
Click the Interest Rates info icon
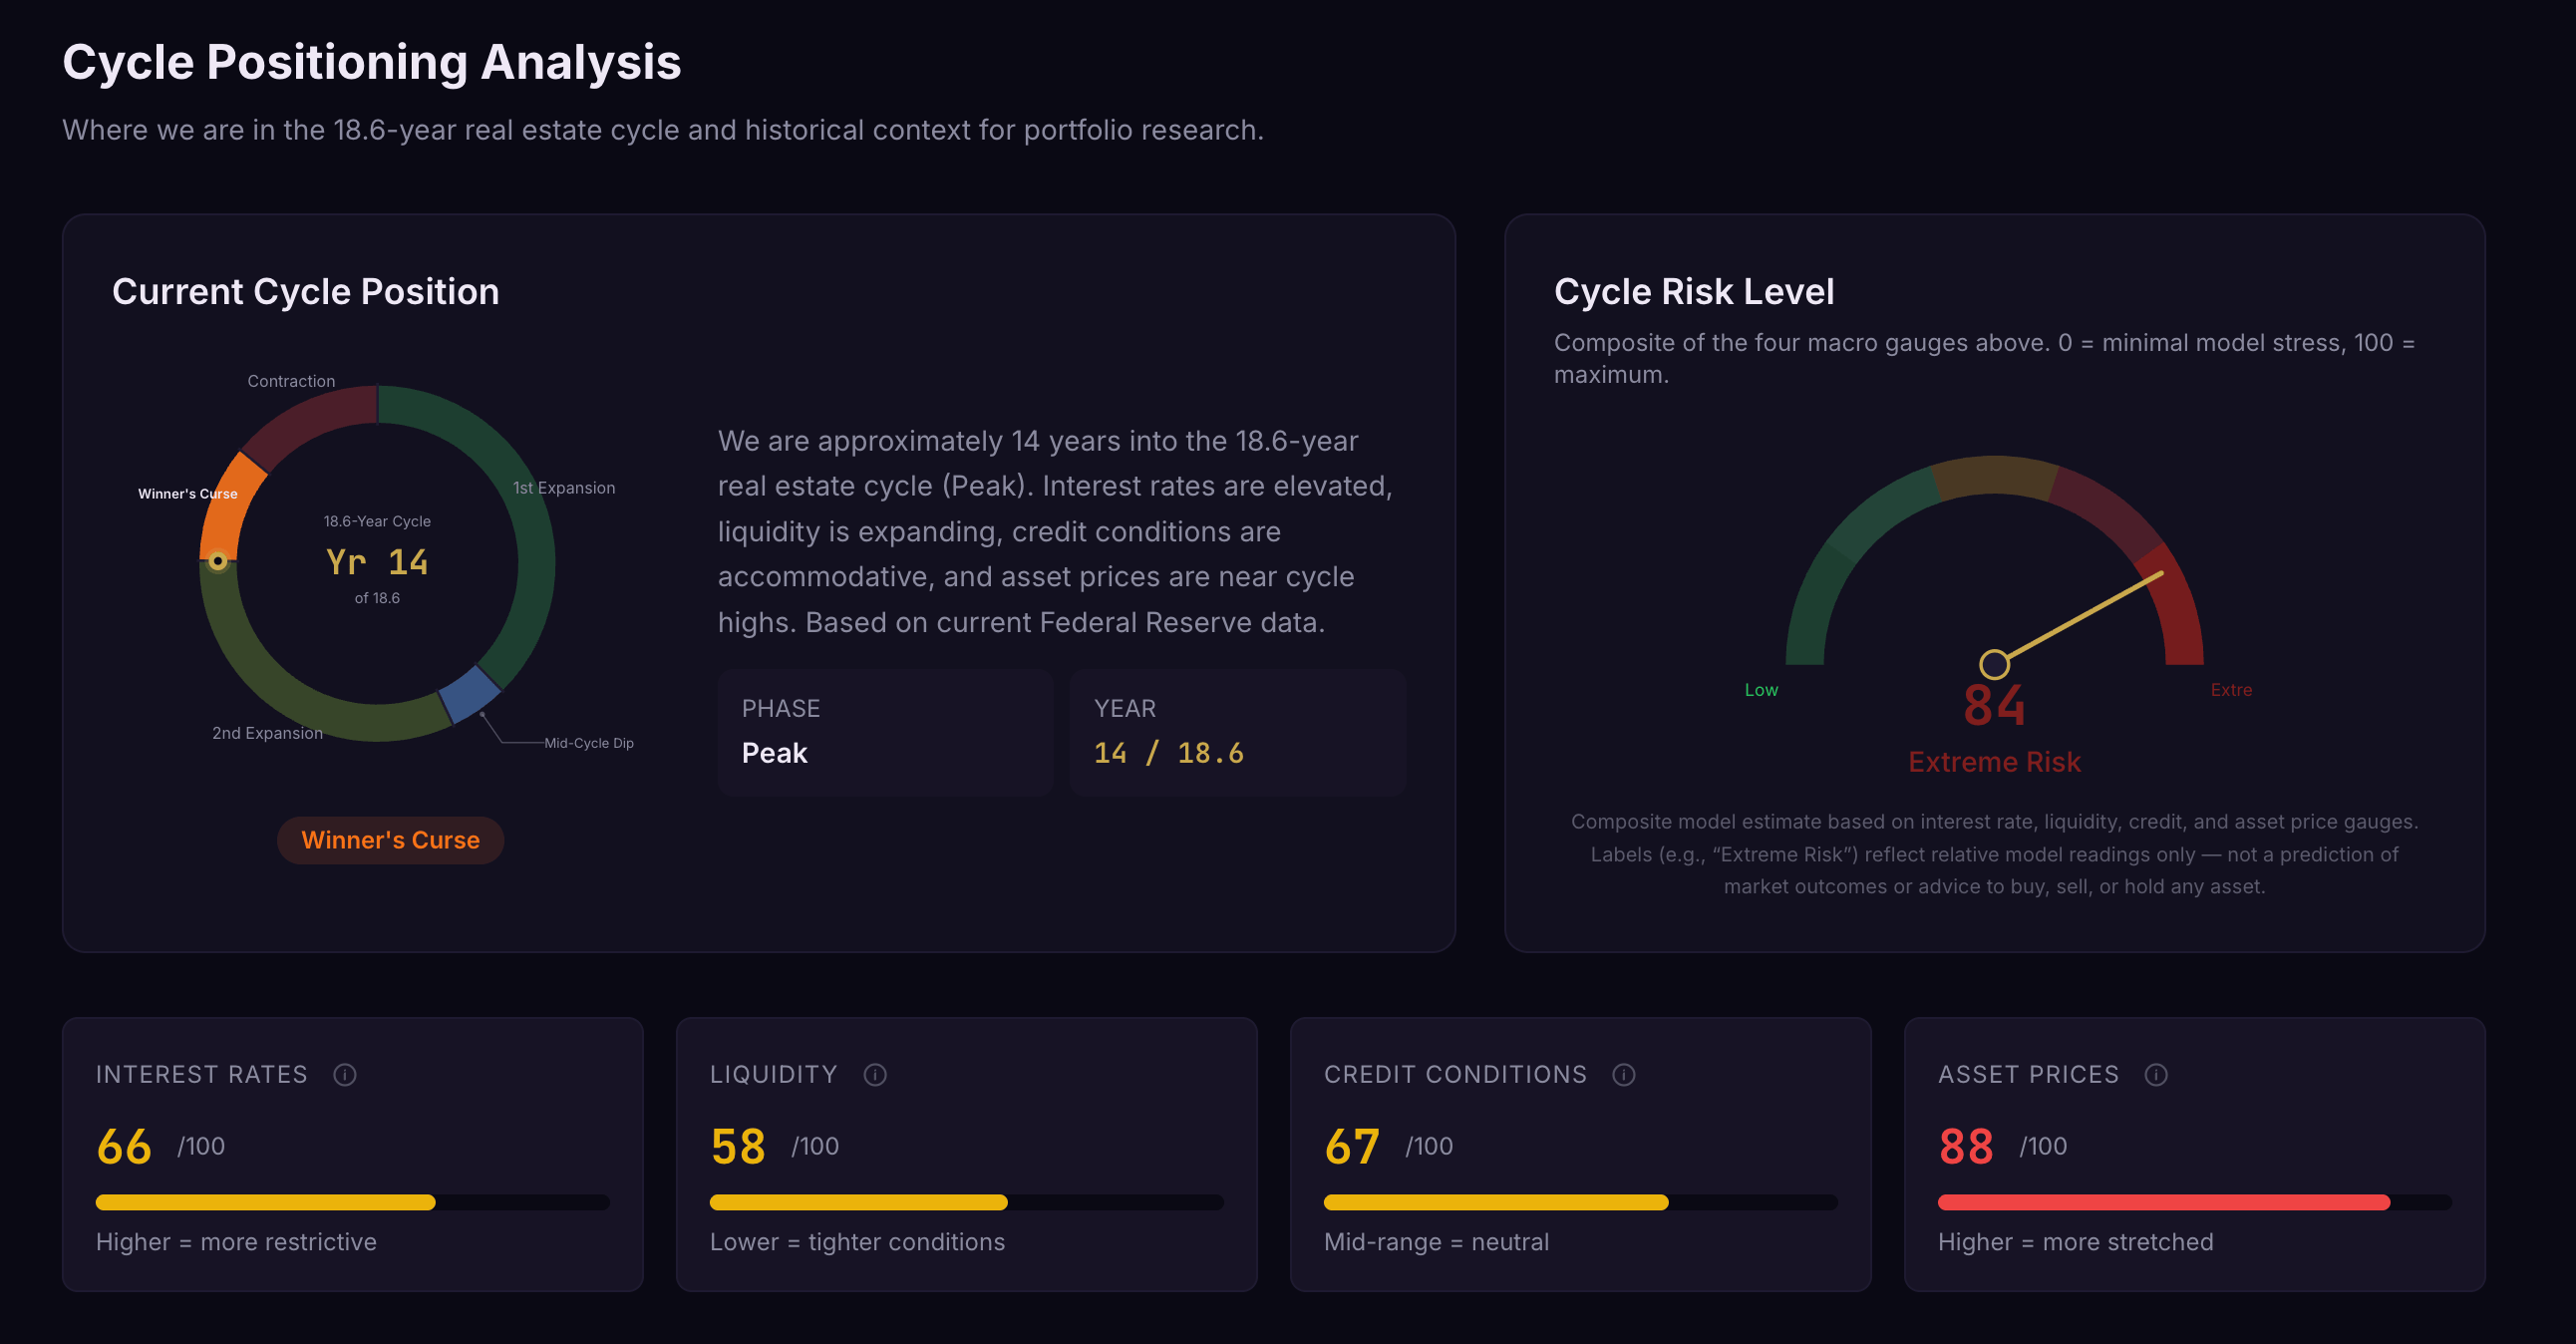tap(345, 1075)
